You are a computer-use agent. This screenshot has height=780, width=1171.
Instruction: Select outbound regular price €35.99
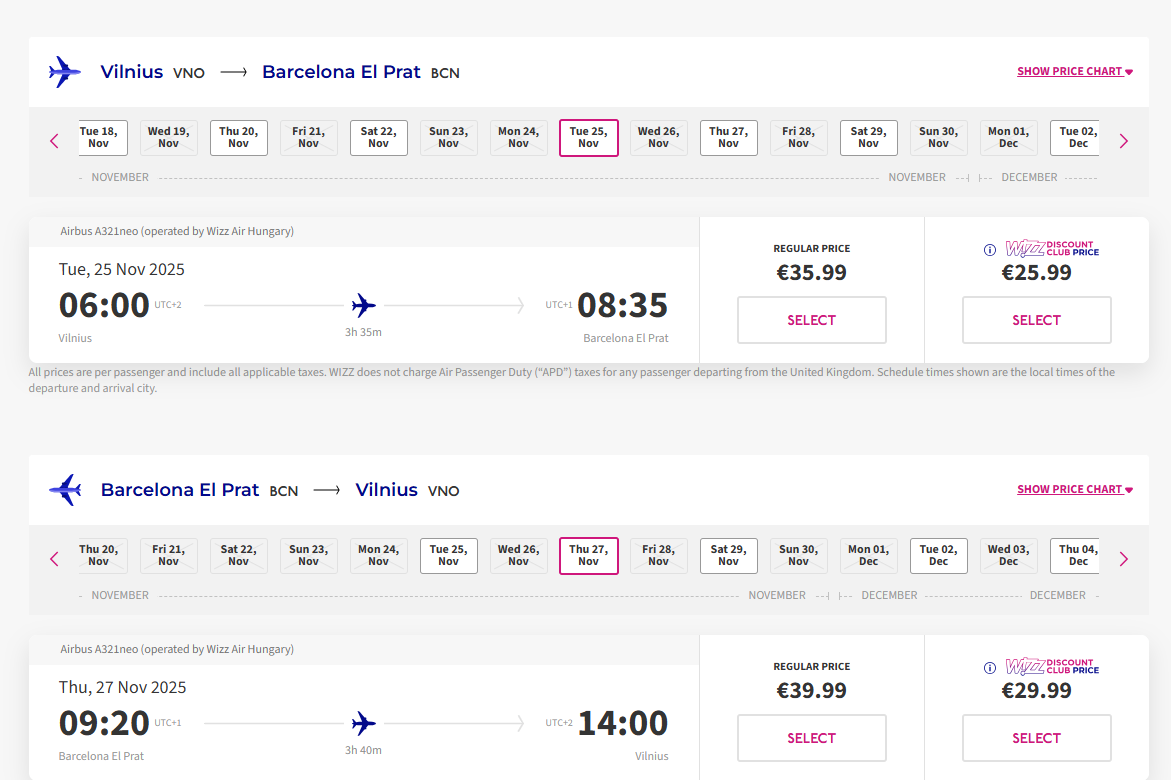tap(812, 320)
